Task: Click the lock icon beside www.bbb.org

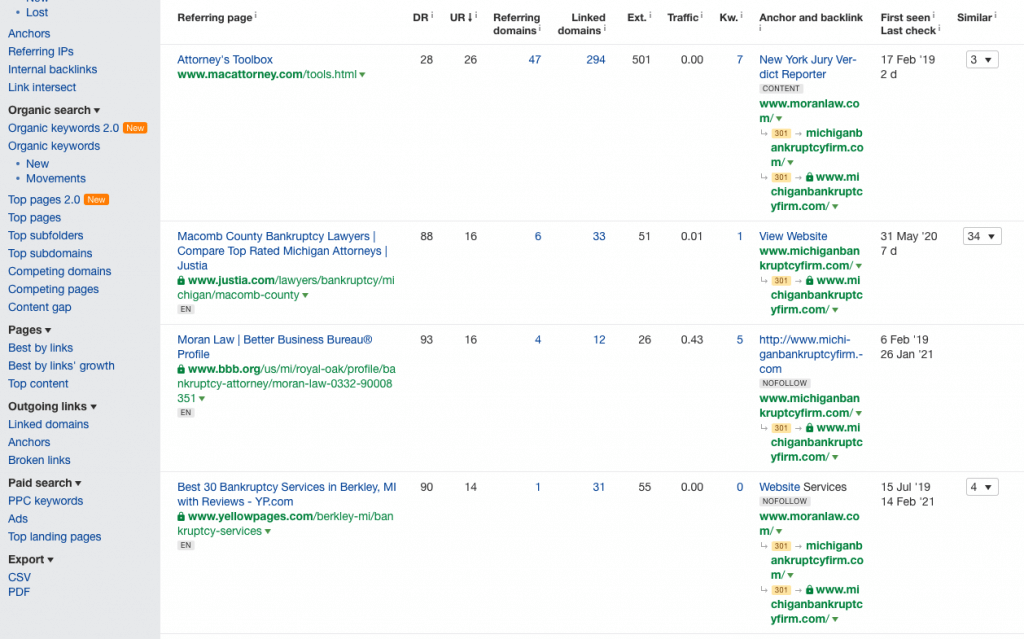Action: pyautogui.click(x=181, y=369)
